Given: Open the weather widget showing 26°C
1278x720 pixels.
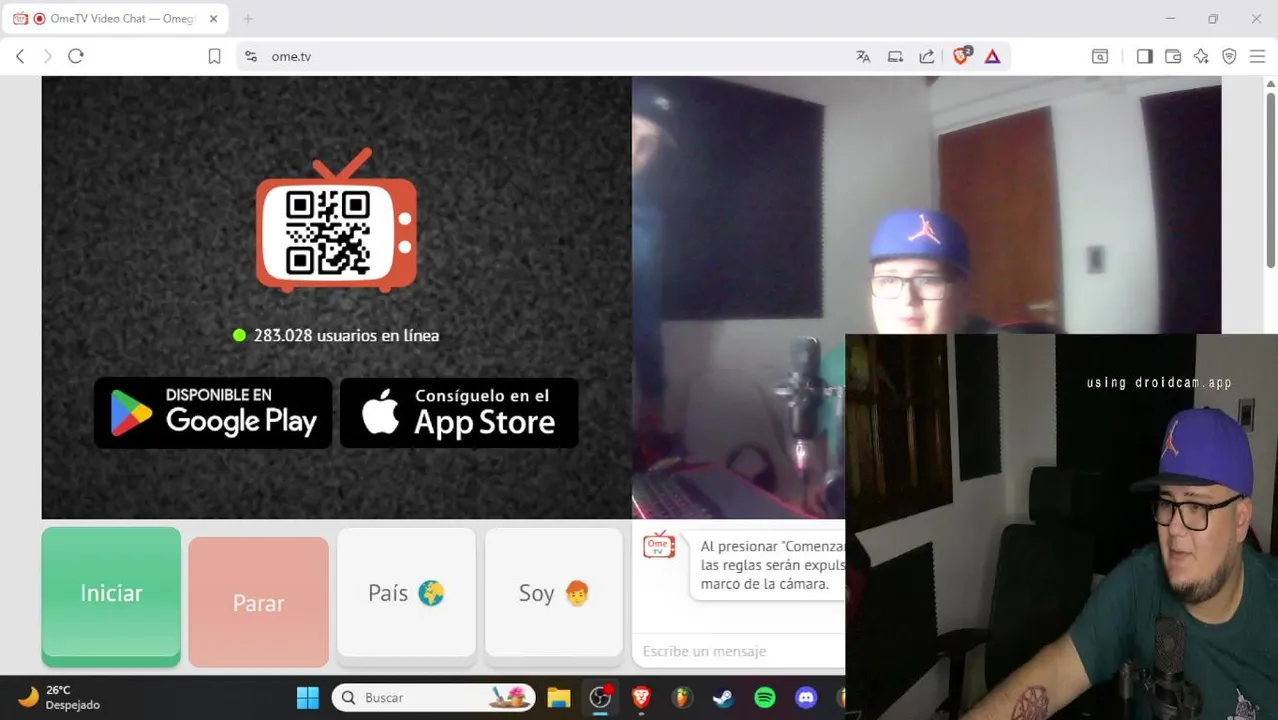Looking at the screenshot, I should 60,697.
